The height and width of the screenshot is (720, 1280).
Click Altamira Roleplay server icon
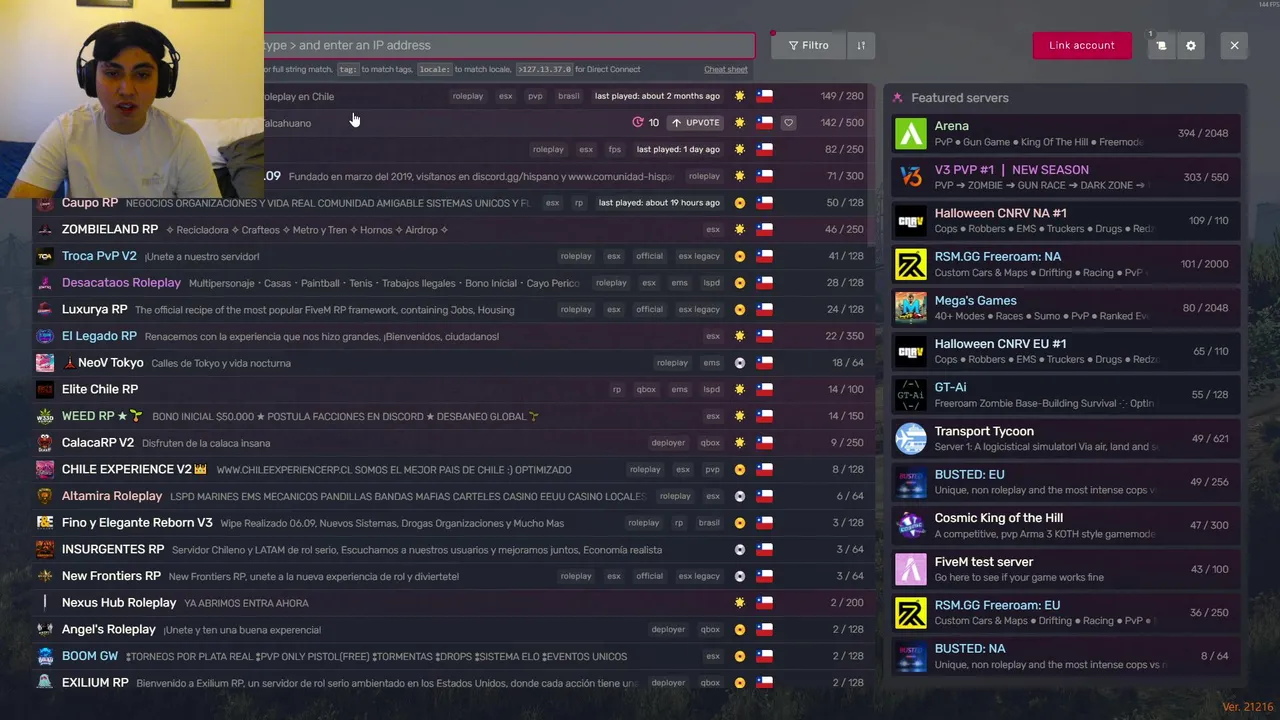(x=45, y=496)
